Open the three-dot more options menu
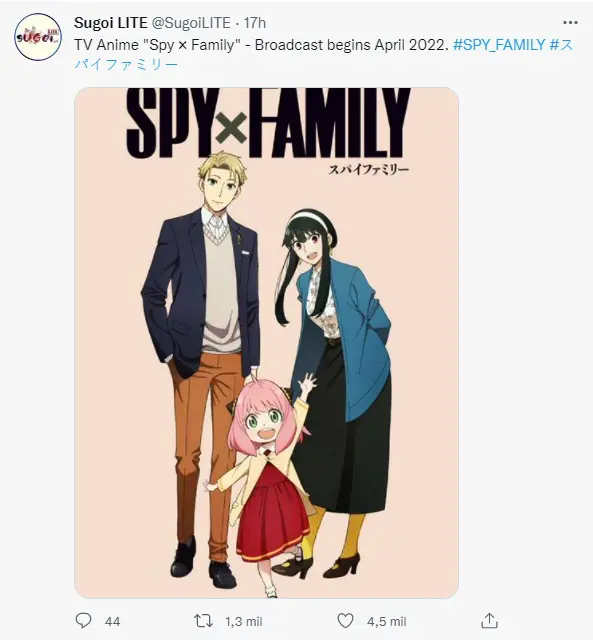The width and height of the screenshot is (593, 640). click(x=570, y=22)
